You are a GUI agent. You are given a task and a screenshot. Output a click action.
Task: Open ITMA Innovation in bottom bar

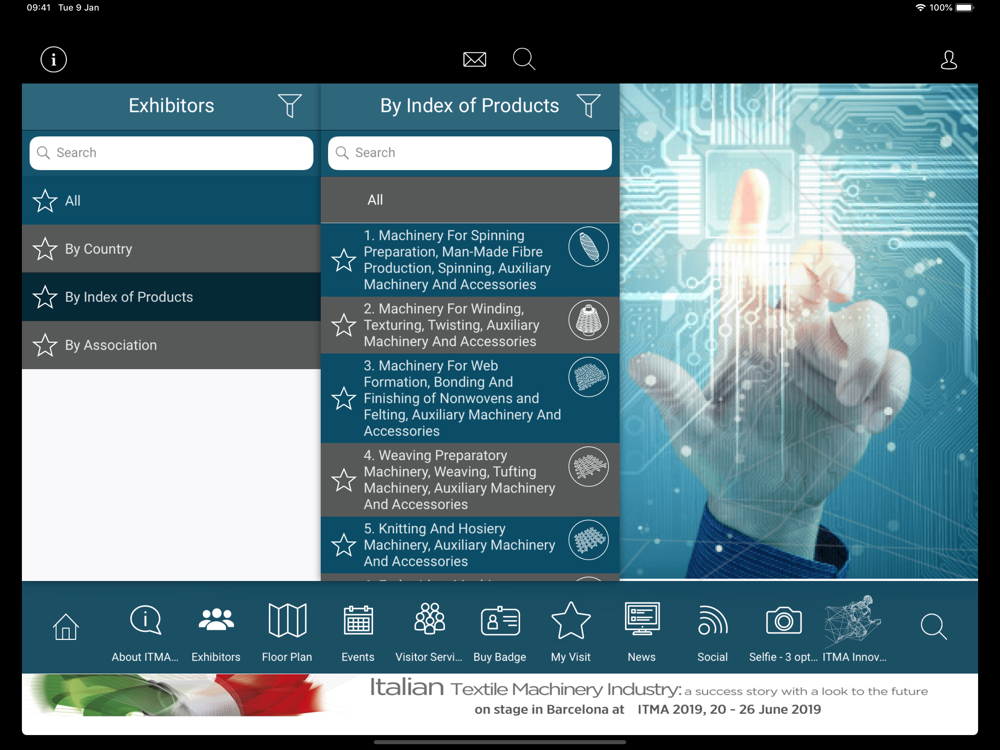tap(854, 630)
